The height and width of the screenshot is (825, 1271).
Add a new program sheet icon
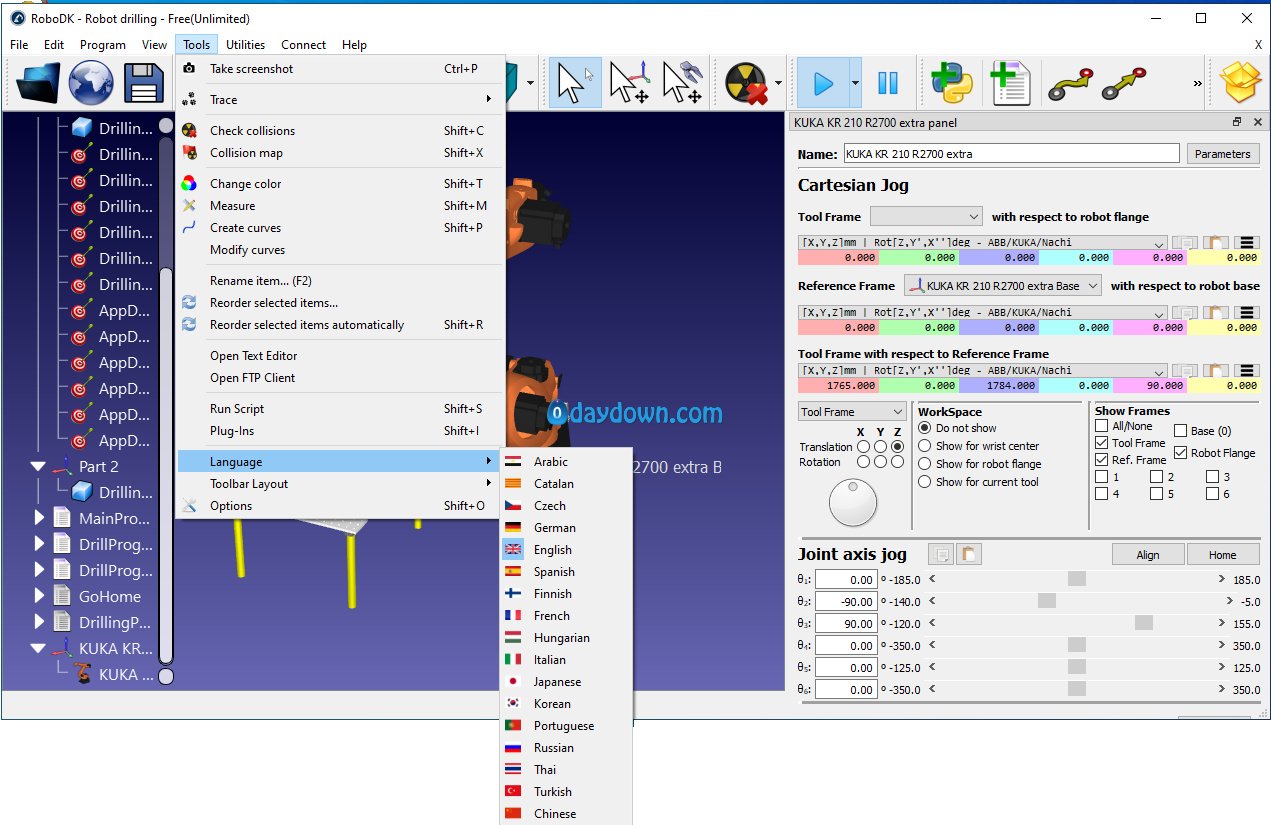pyautogui.click(x=1010, y=83)
